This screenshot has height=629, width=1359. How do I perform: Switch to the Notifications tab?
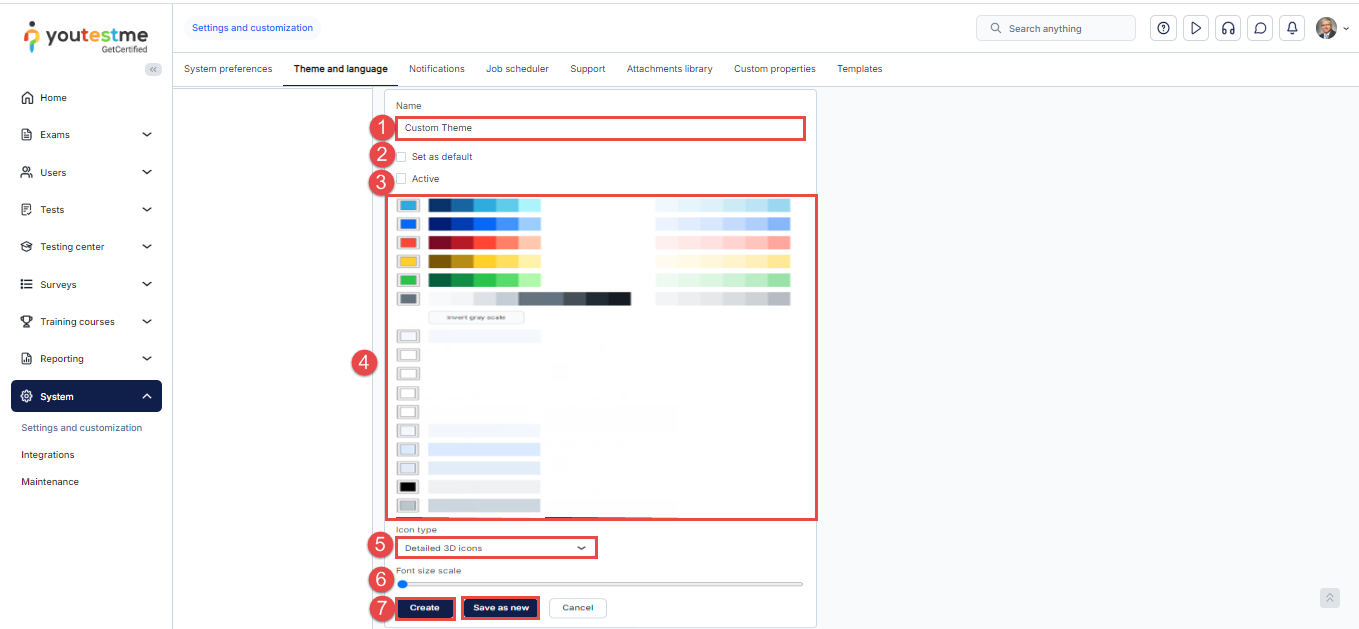click(x=436, y=69)
